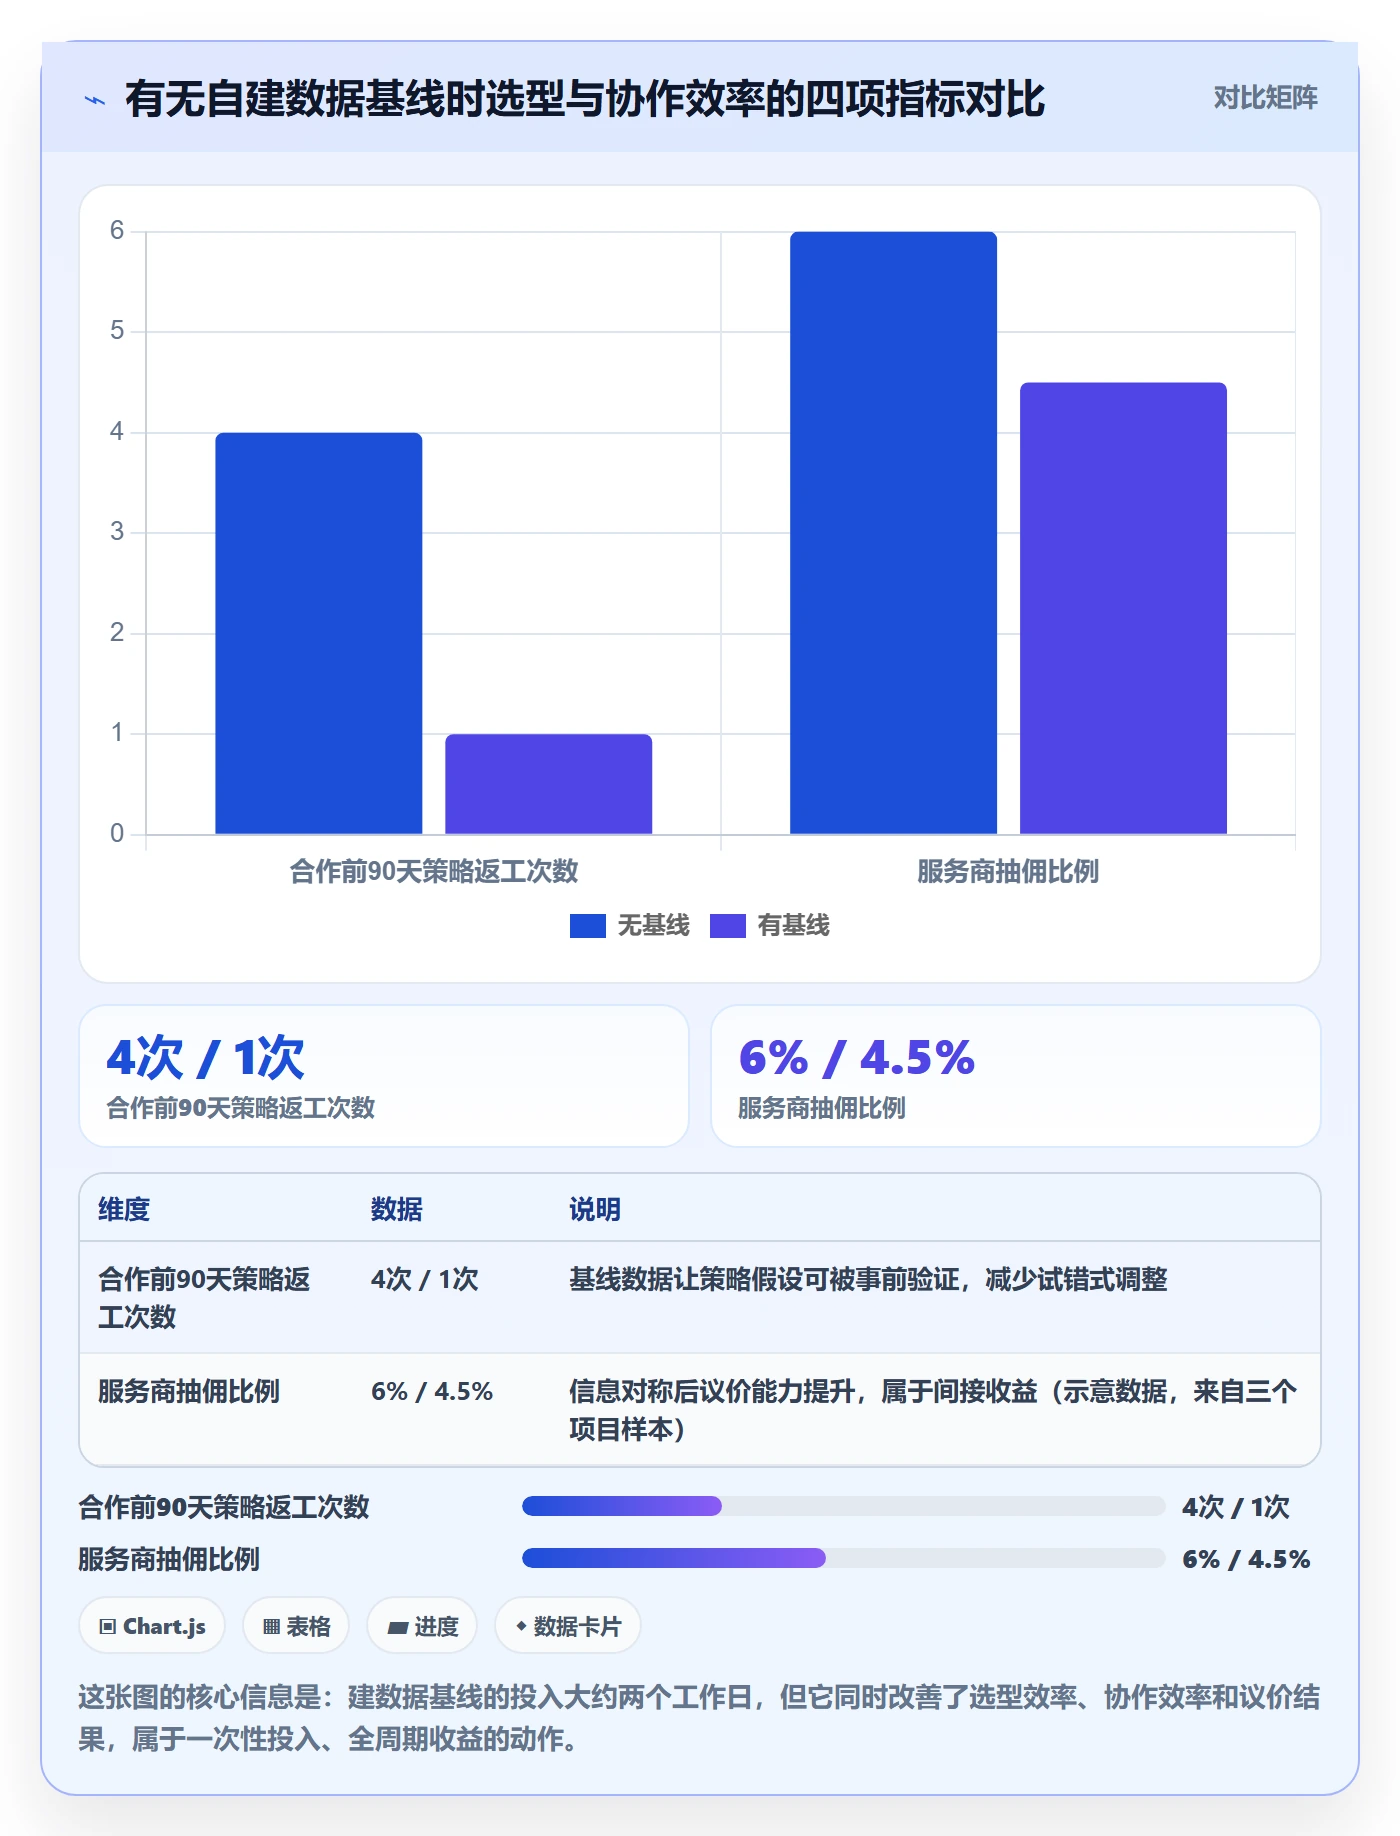
Task: Select the 说明 table column header
Action: coord(595,1209)
